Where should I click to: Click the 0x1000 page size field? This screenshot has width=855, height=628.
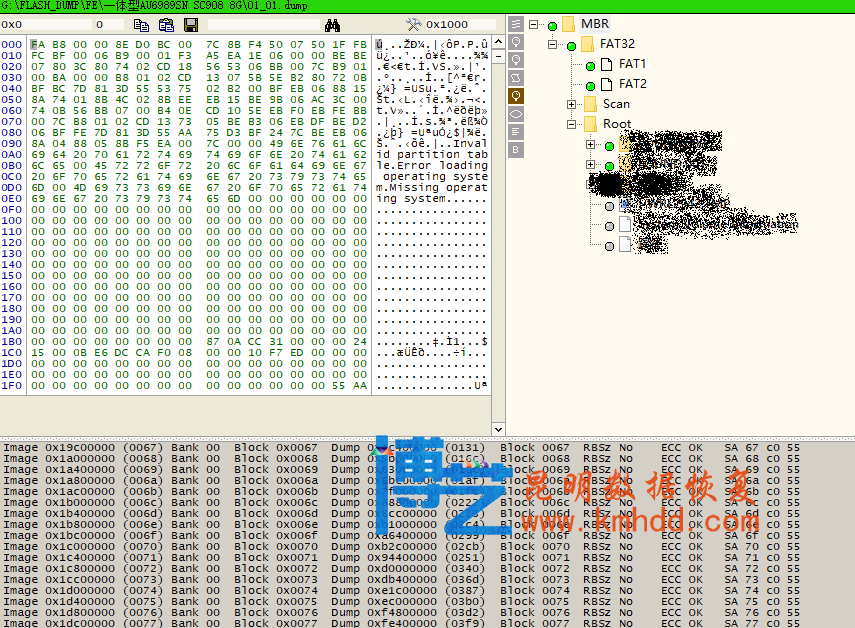458,24
